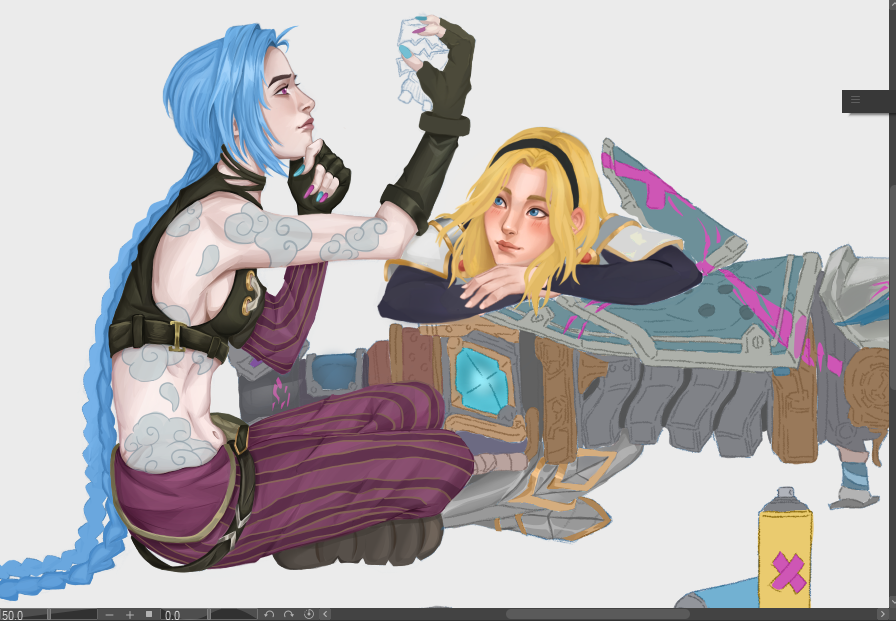
Task: Click the horizontal scrollbar thumb
Action: [x=597, y=615]
